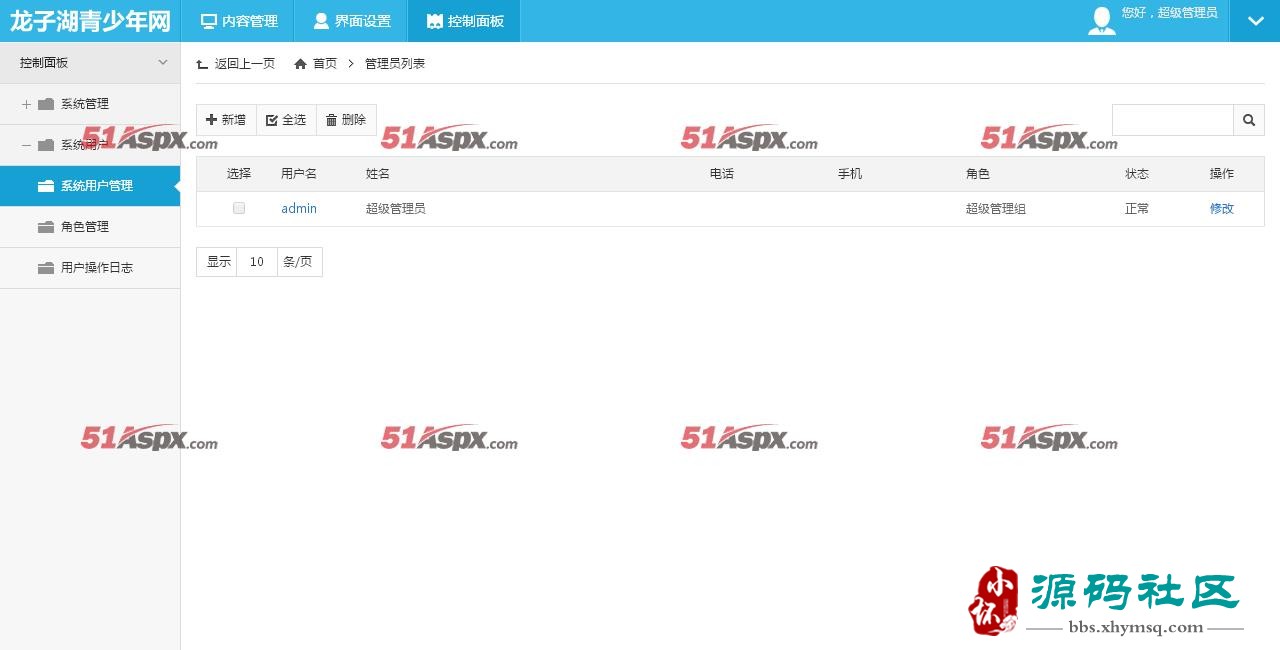
Task: Click the 超级管理组 role cell
Action: pos(996,208)
